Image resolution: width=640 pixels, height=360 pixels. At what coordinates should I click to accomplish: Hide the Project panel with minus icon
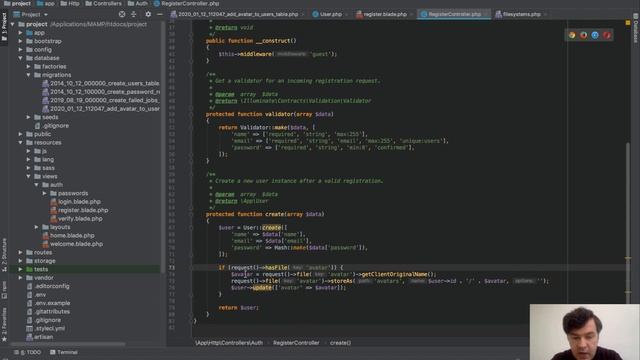click(160, 14)
